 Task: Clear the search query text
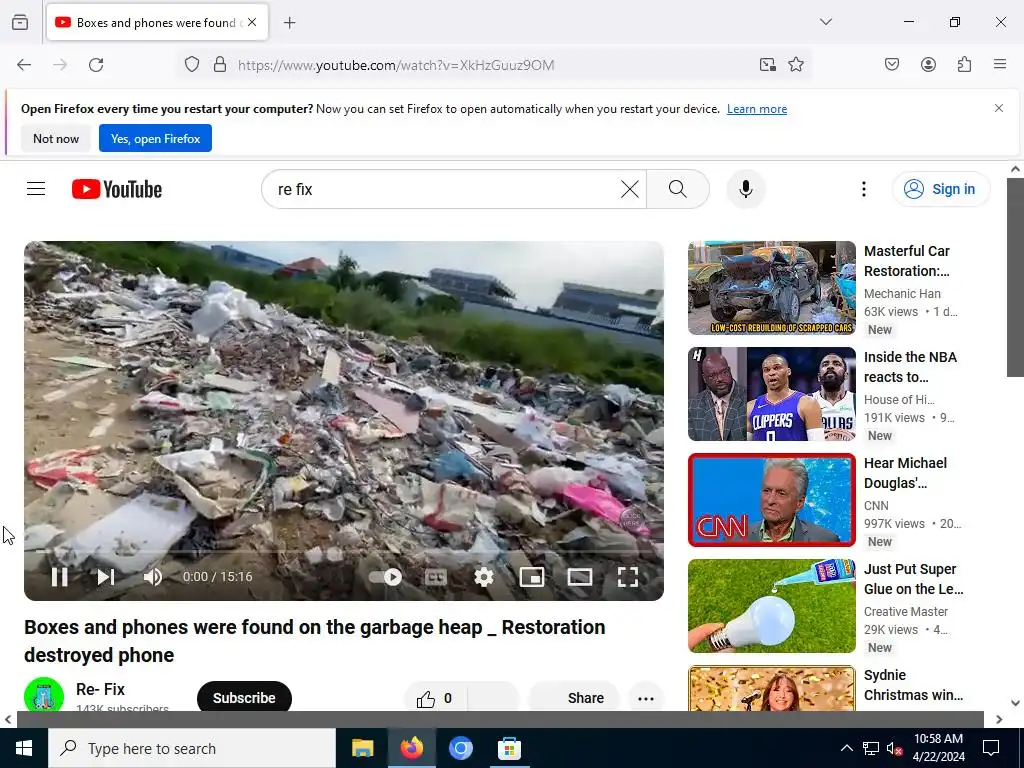pyautogui.click(x=630, y=189)
